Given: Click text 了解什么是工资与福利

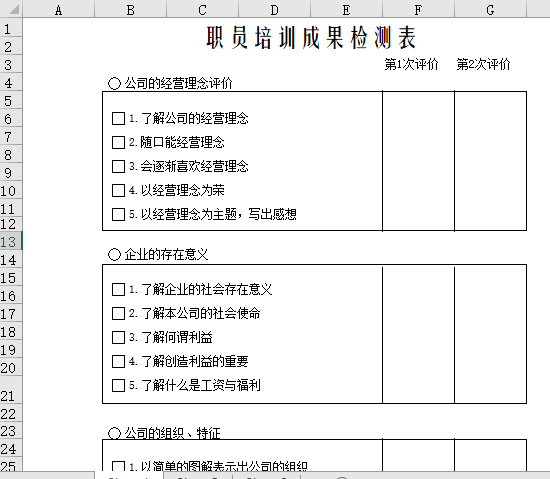Looking at the screenshot, I should coord(201,385).
